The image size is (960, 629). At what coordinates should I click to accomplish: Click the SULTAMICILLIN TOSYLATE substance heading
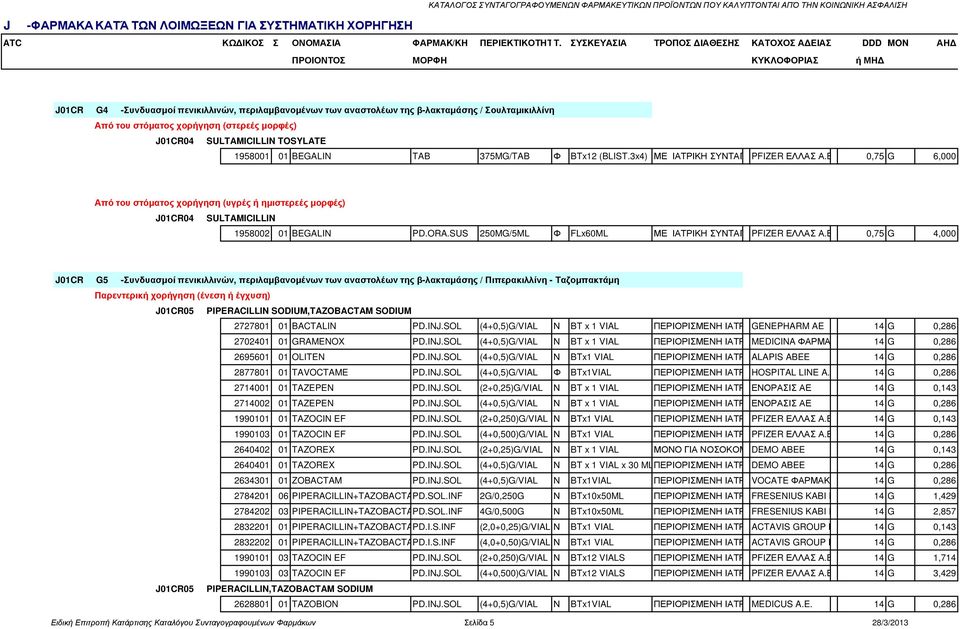click(266, 141)
